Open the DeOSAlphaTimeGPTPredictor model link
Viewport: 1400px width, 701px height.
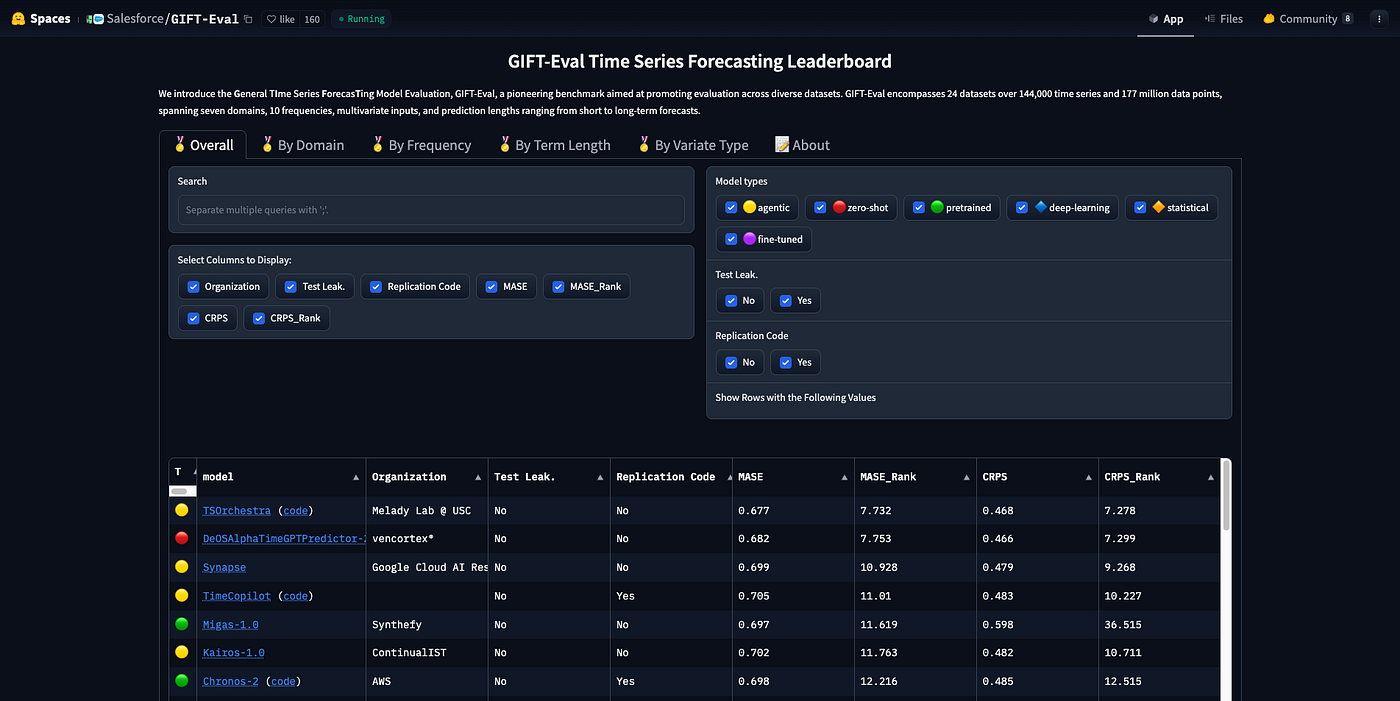tap(283, 538)
